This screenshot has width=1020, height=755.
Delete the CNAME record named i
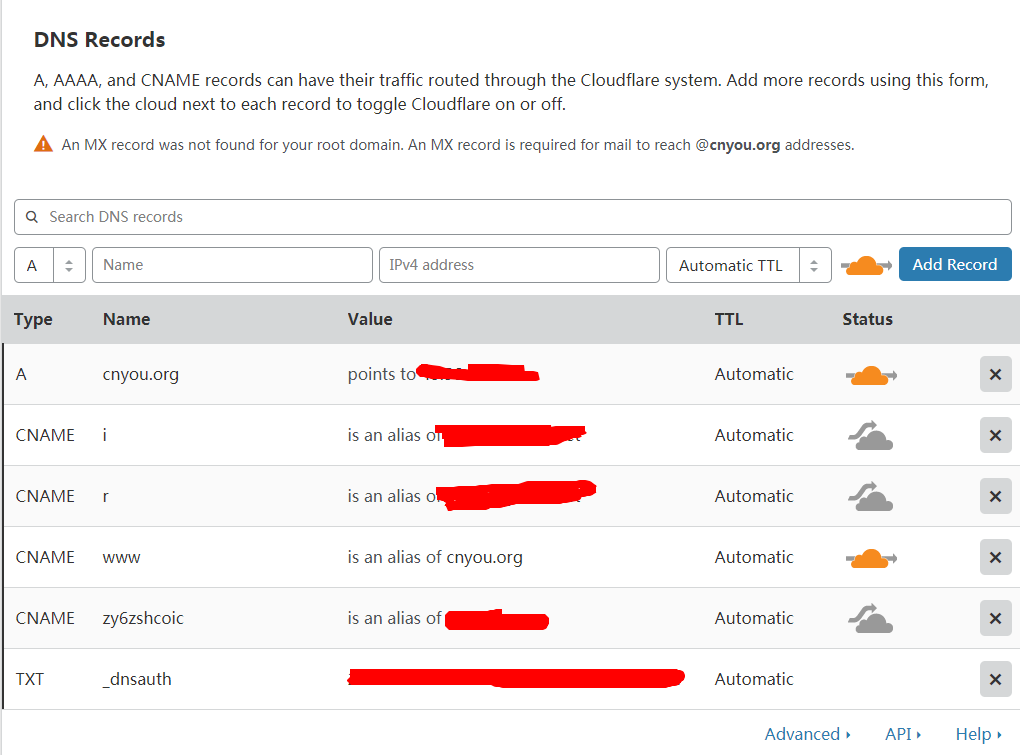pyautogui.click(x=995, y=435)
